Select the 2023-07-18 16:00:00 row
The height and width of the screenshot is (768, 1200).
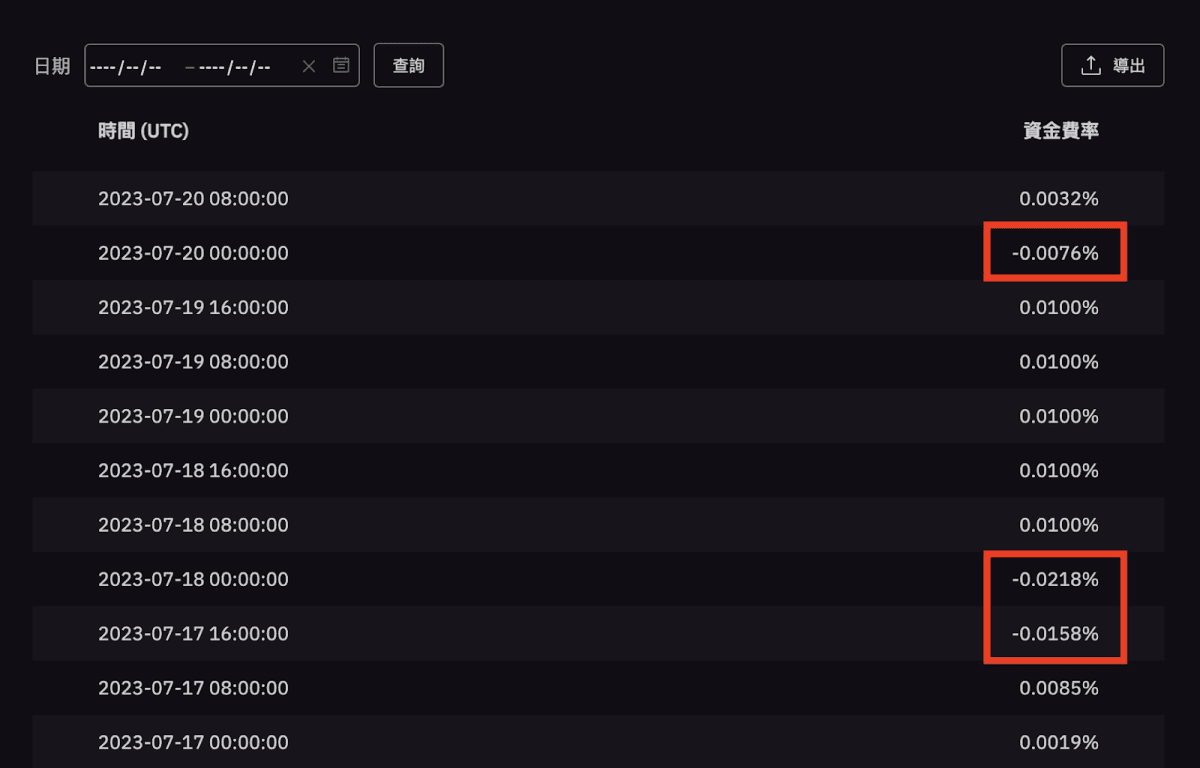[598, 470]
